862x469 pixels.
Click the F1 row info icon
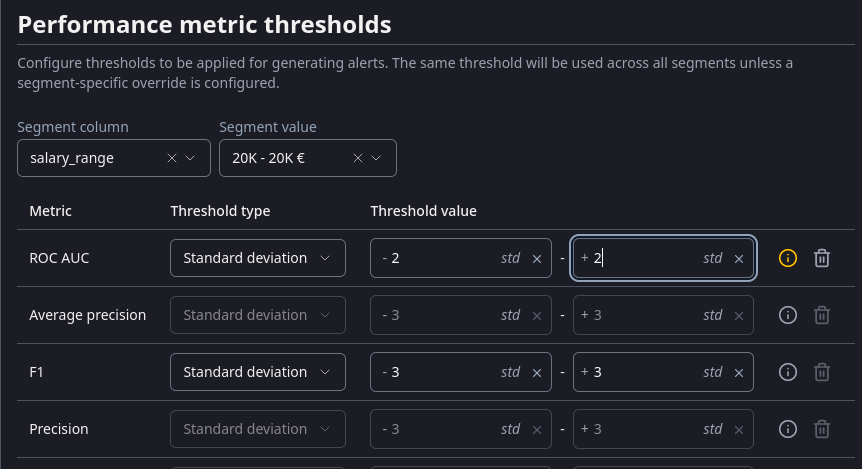click(x=787, y=372)
